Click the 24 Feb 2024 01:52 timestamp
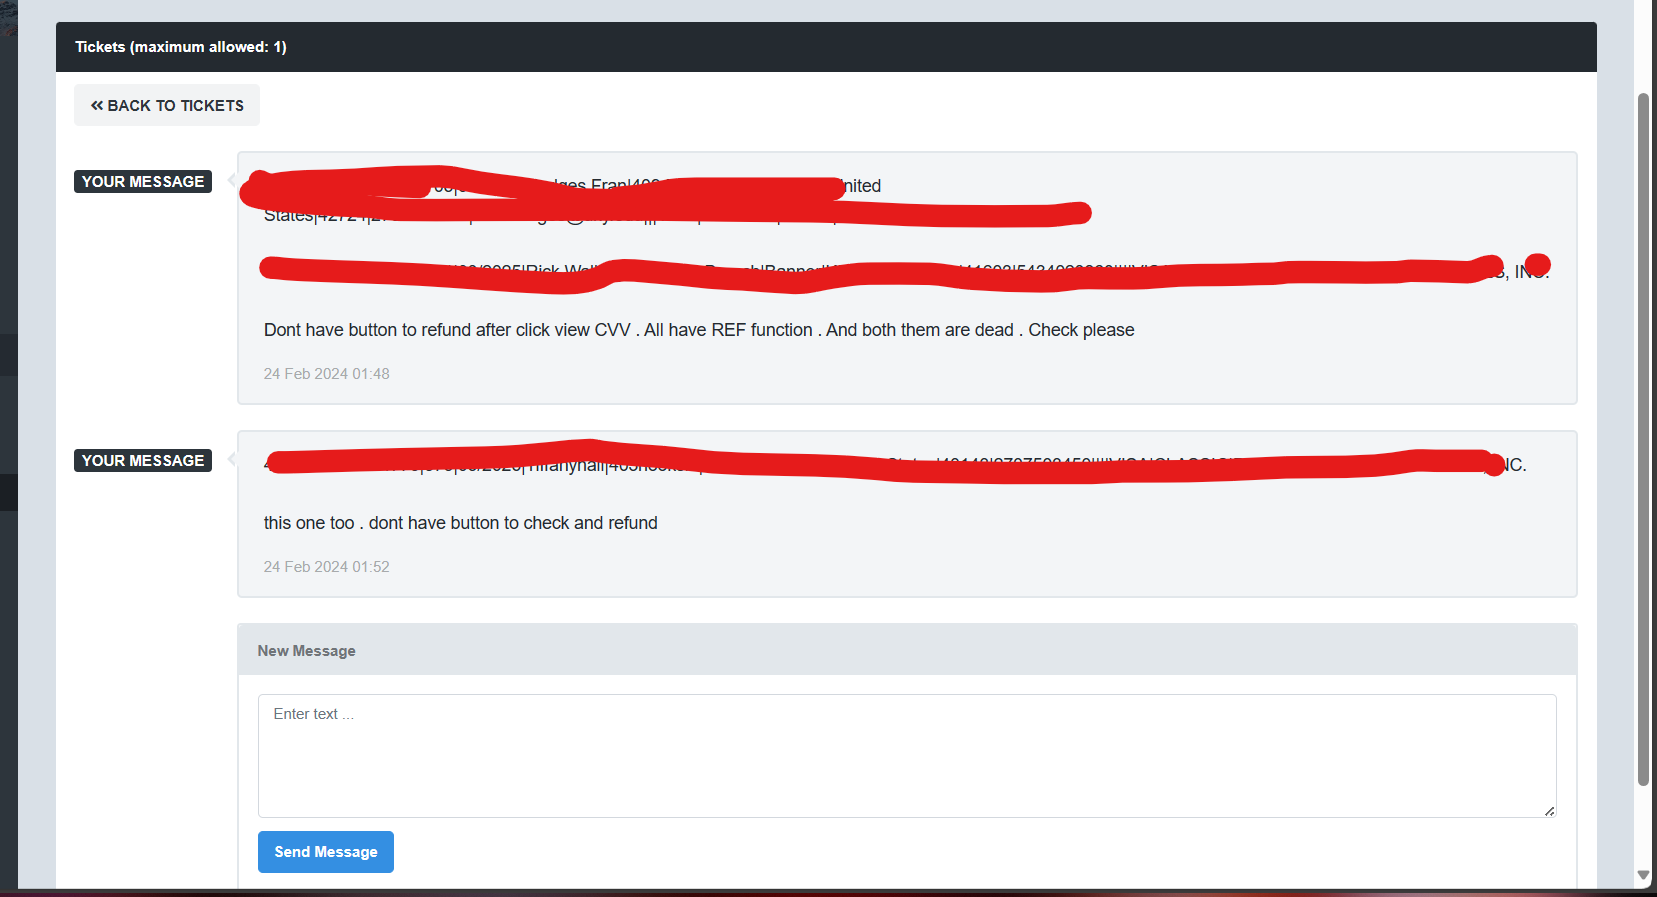This screenshot has width=1657, height=897. point(326,566)
